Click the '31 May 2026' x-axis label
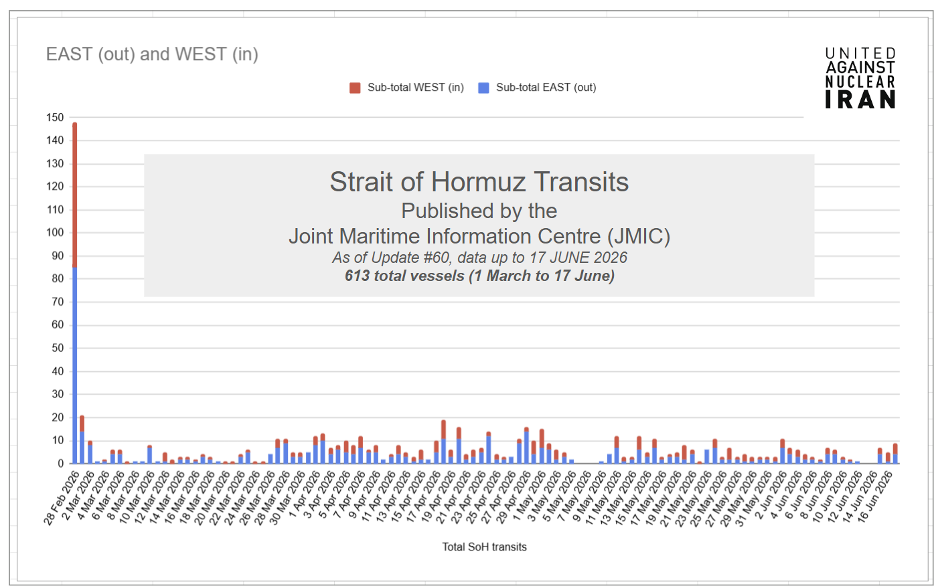 pyautogui.click(x=752, y=497)
